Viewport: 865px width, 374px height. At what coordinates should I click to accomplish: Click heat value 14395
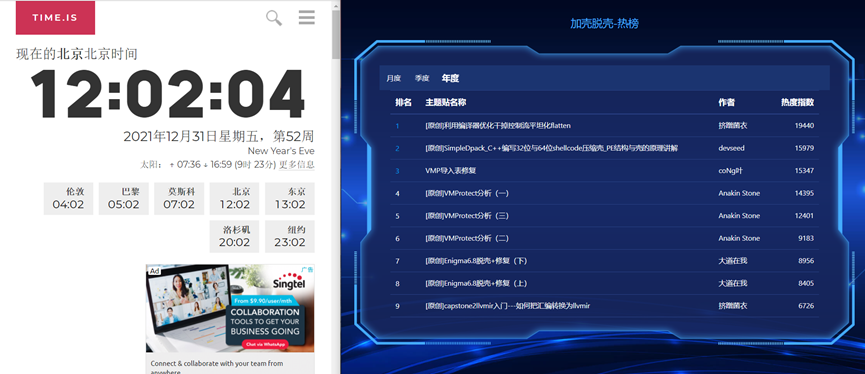(804, 194)
